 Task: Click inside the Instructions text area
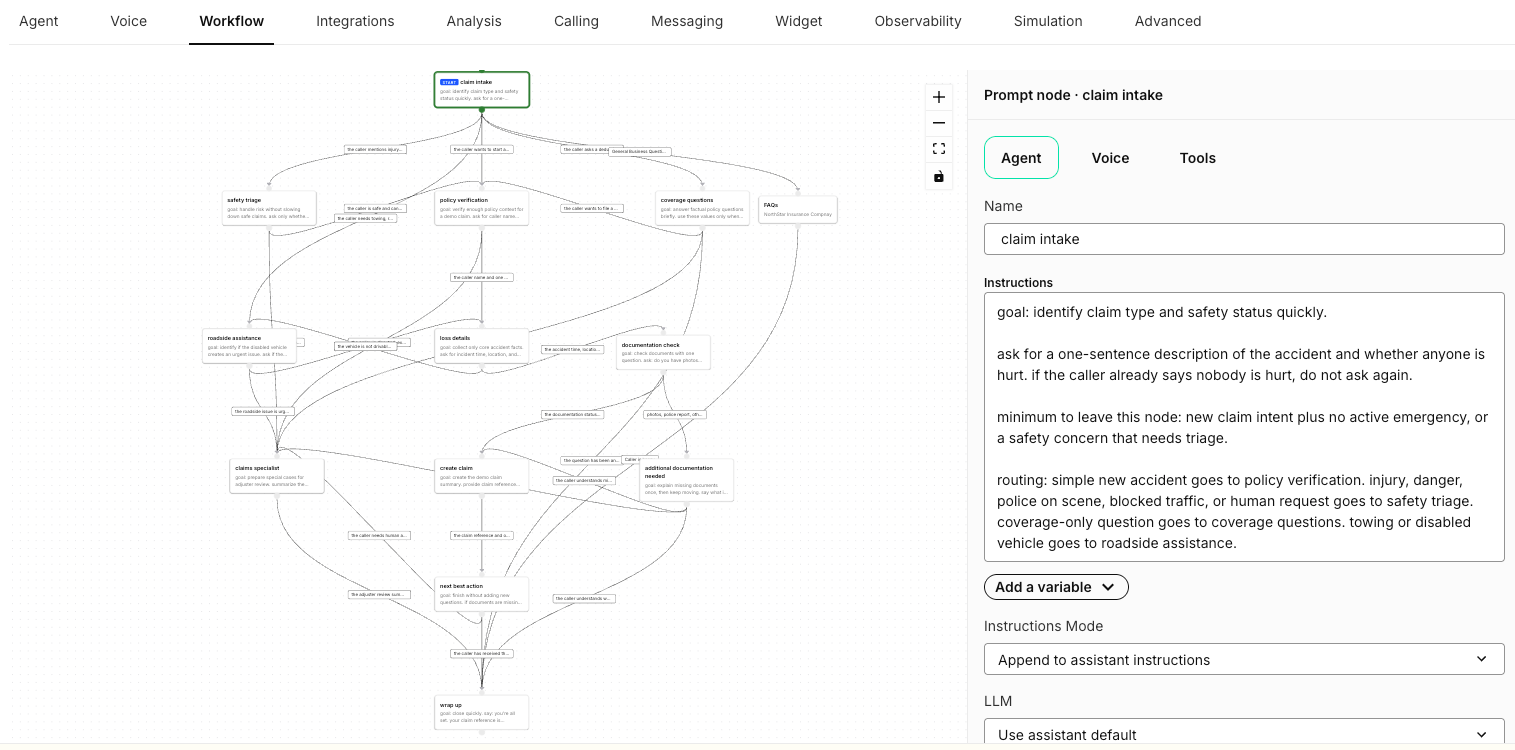(1244, 427)
